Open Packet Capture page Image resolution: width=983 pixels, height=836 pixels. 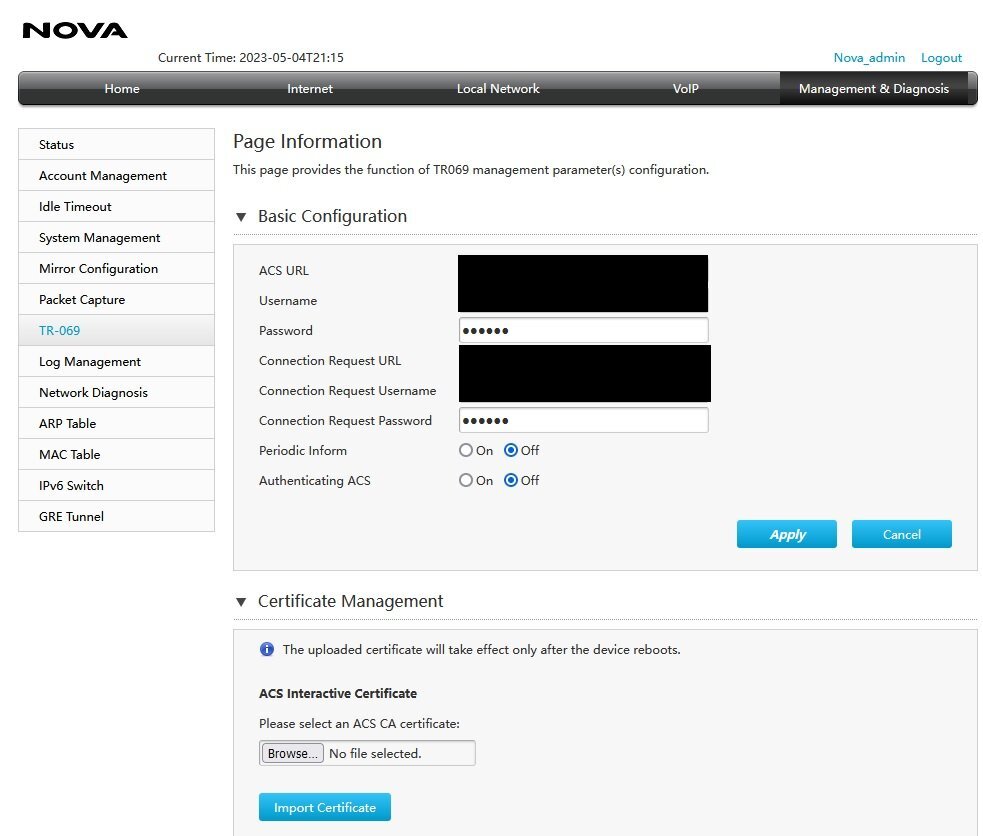coord(117,300)
